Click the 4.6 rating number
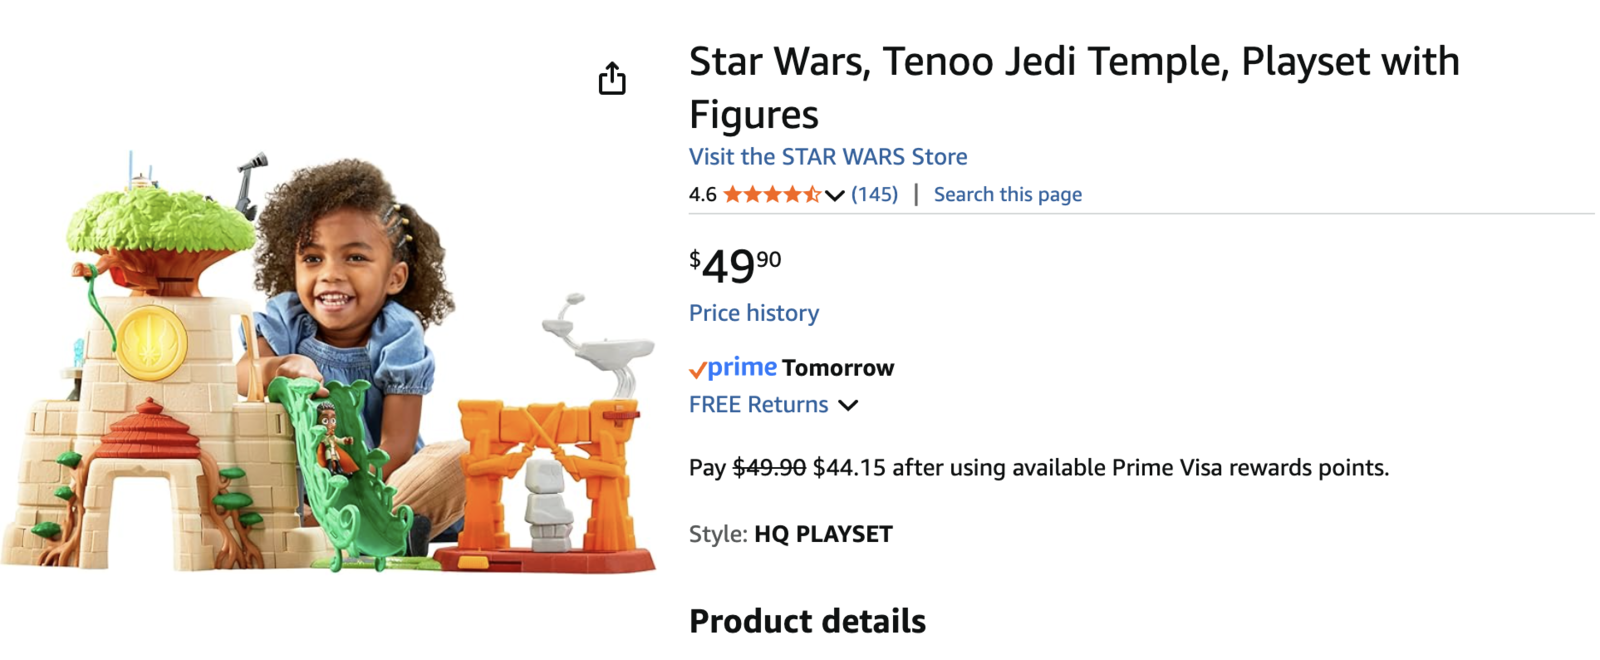The height and width of the screenshot is (660, 1600). [702, 194]
